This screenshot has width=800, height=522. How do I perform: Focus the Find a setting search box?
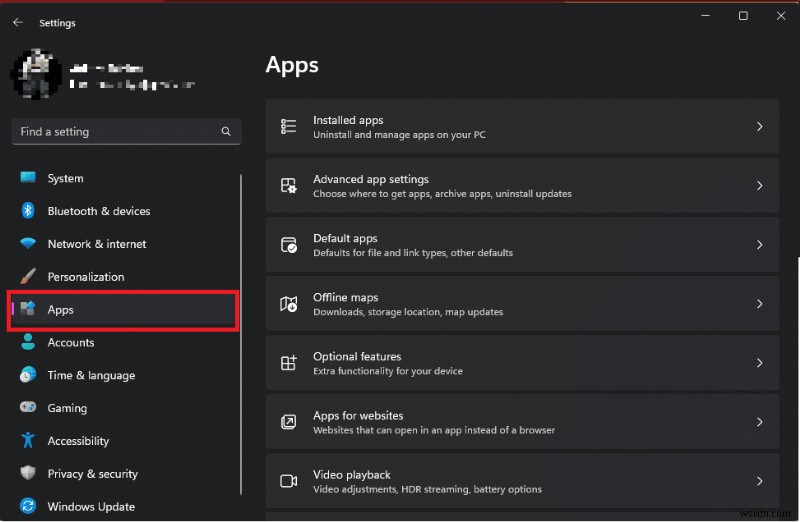click(126, 132)
